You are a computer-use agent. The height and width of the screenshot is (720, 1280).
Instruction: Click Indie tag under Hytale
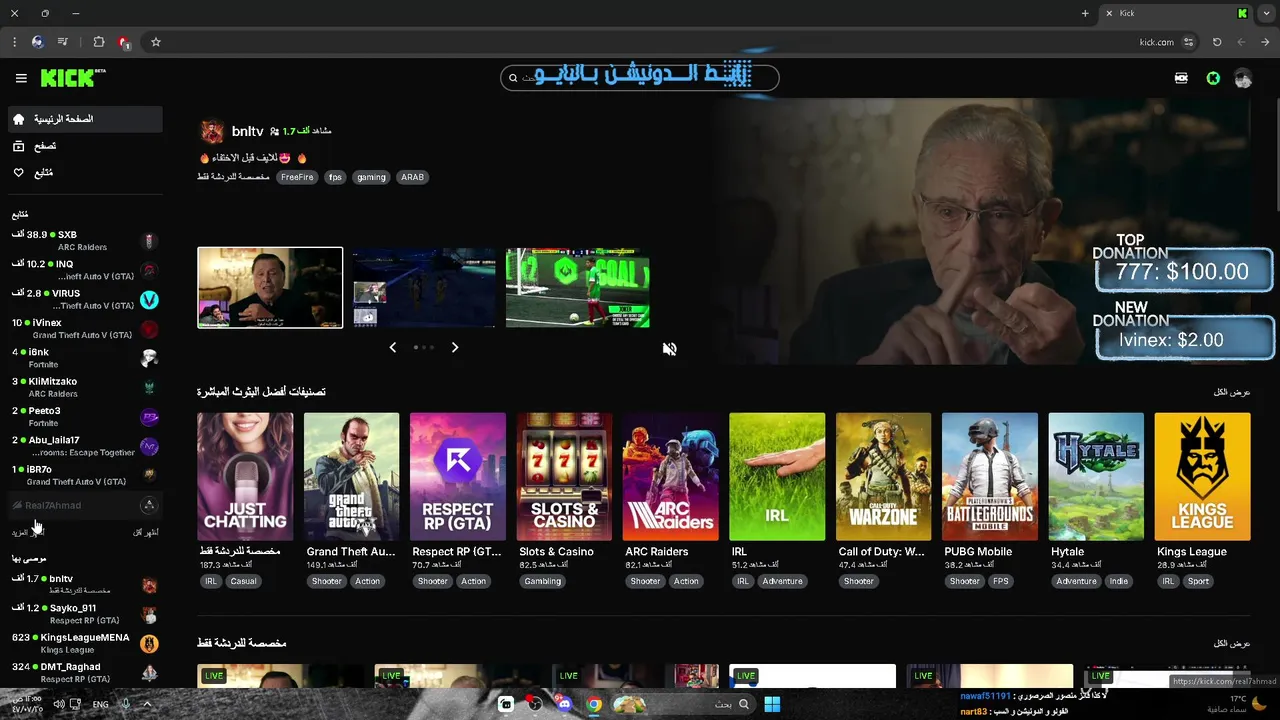[x=1119, y=581]
